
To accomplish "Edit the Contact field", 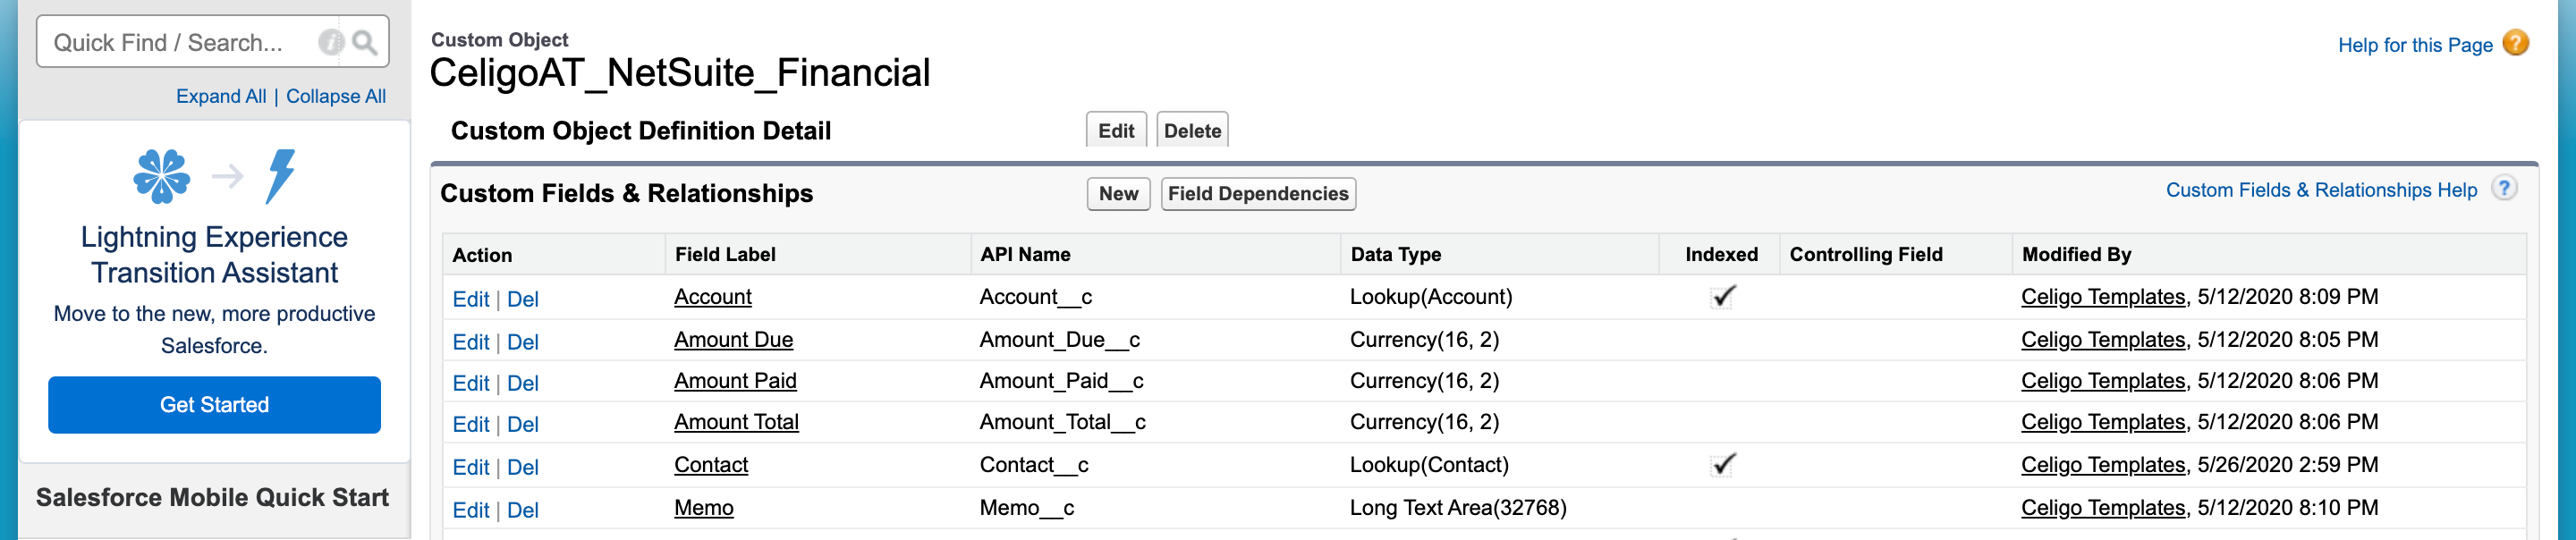I will [470, 467].
